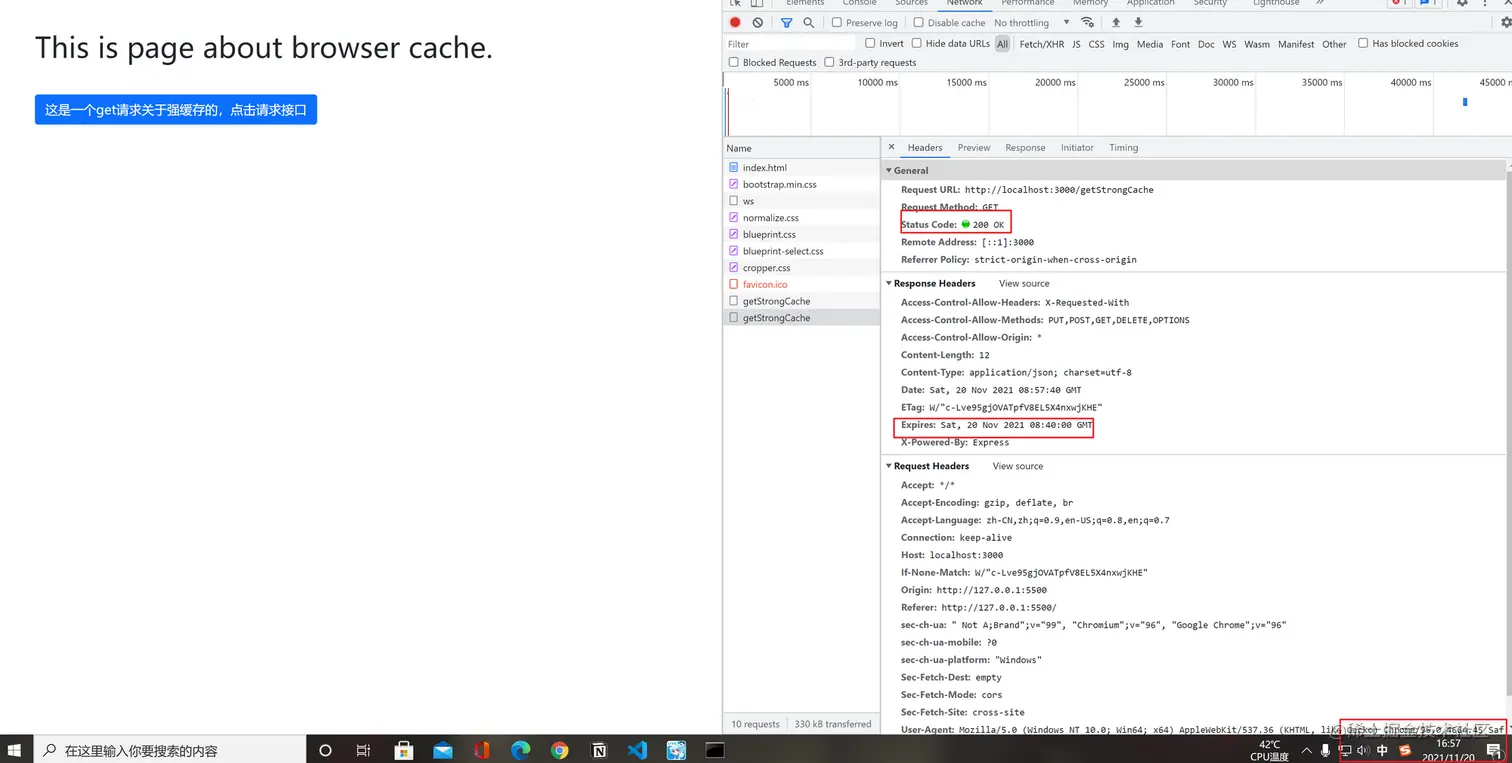Image resolution: width=1512 pixels, height=763 pixels.
Task: Open Visual Studio Code from taskbar
Action: point(638,750)
